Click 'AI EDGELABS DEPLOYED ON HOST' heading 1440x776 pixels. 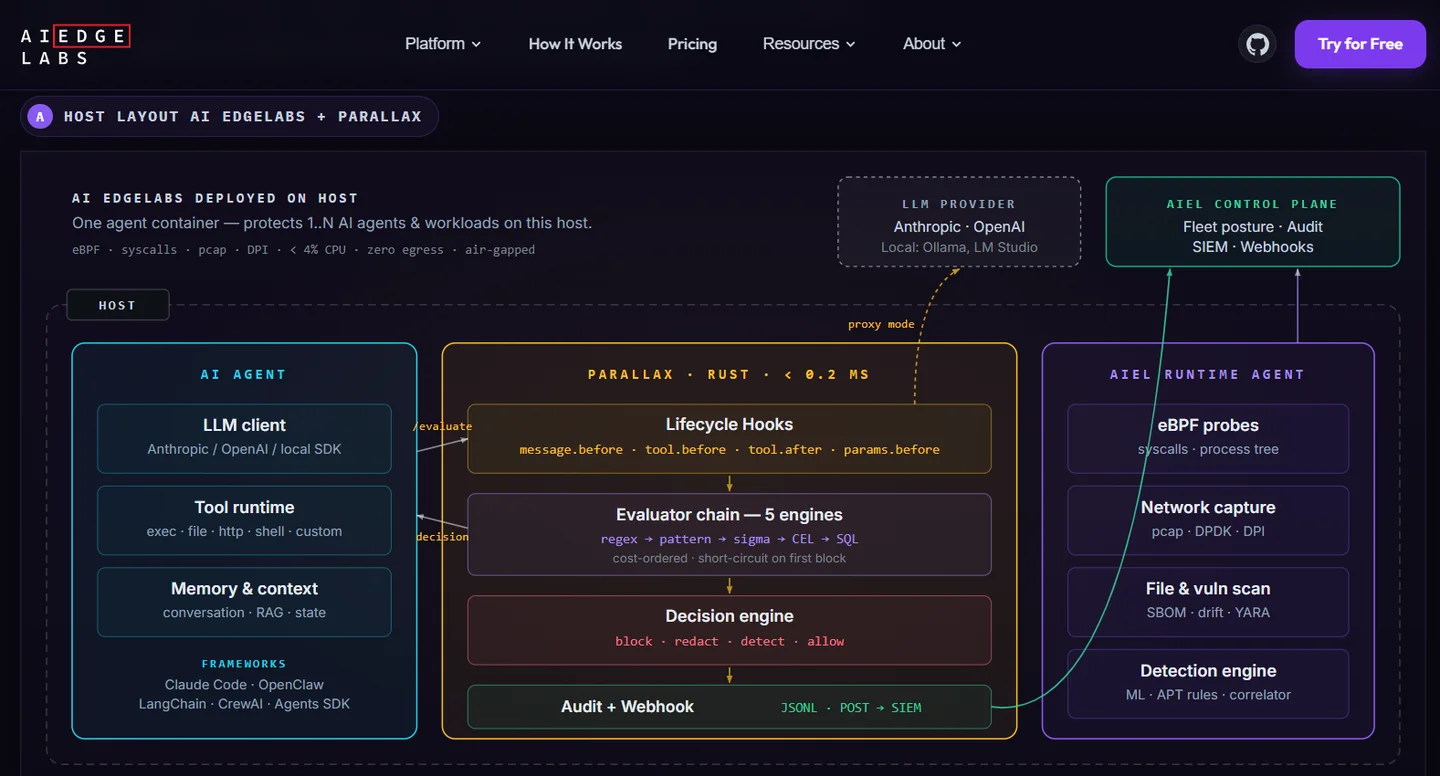[215, 198]
